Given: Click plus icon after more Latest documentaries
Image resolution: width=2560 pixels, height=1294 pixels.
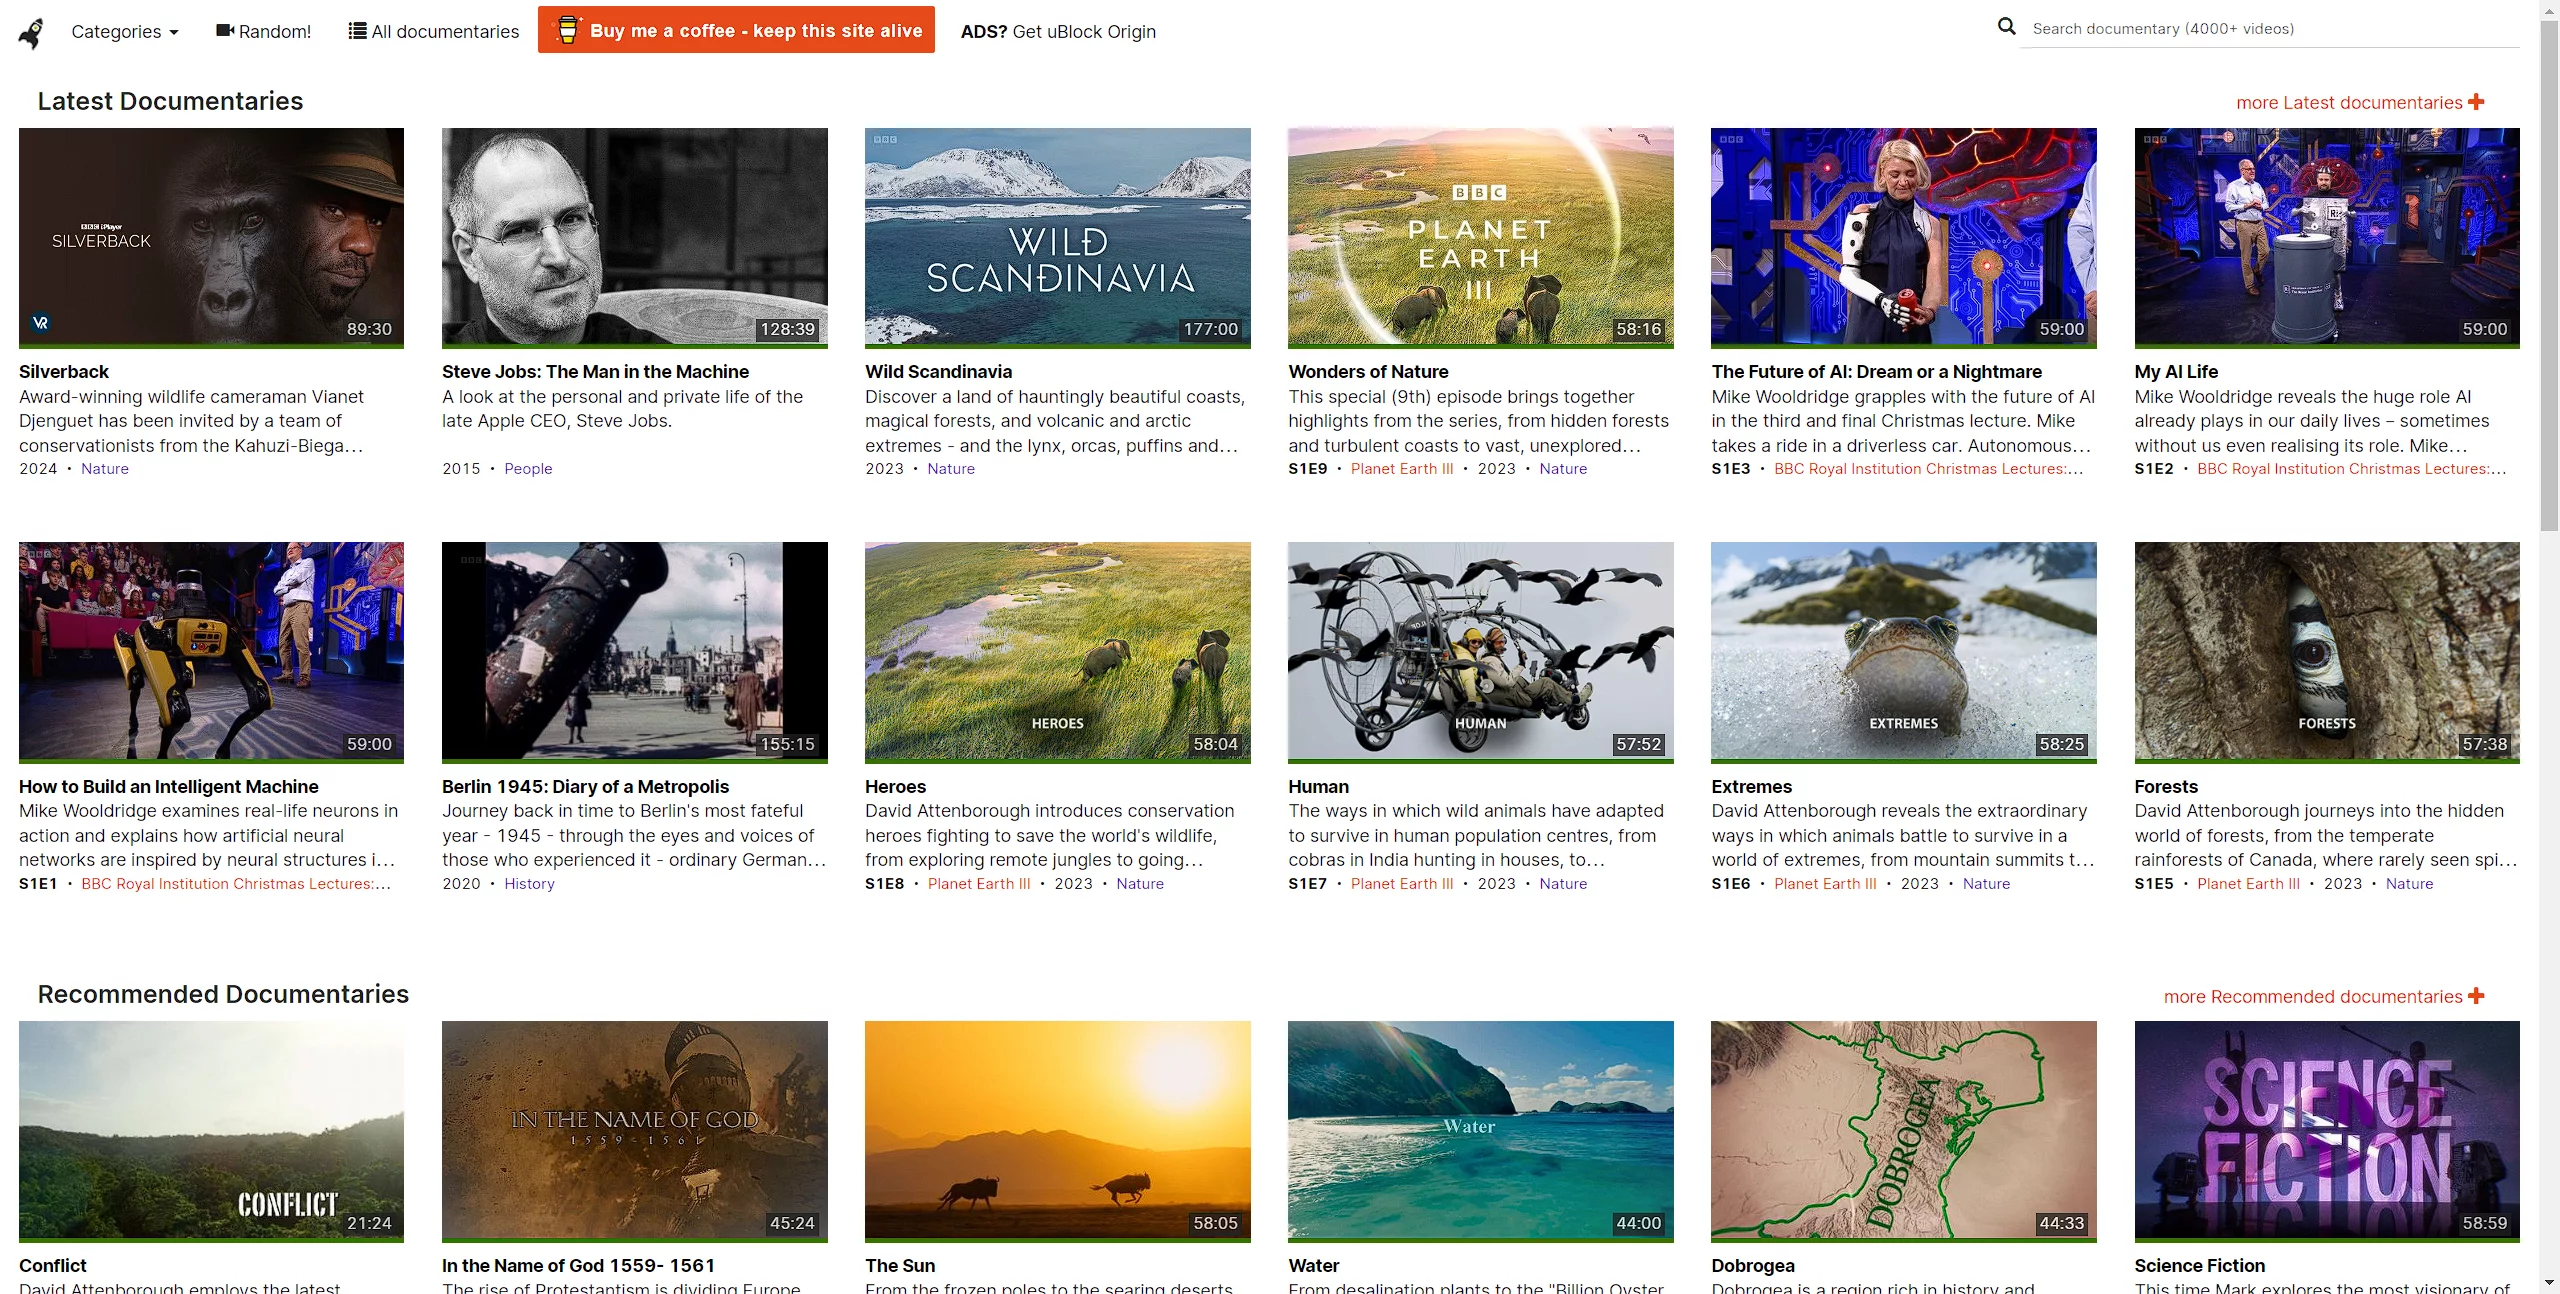Looking at the screenshot, I should (x=2476, y=102).
